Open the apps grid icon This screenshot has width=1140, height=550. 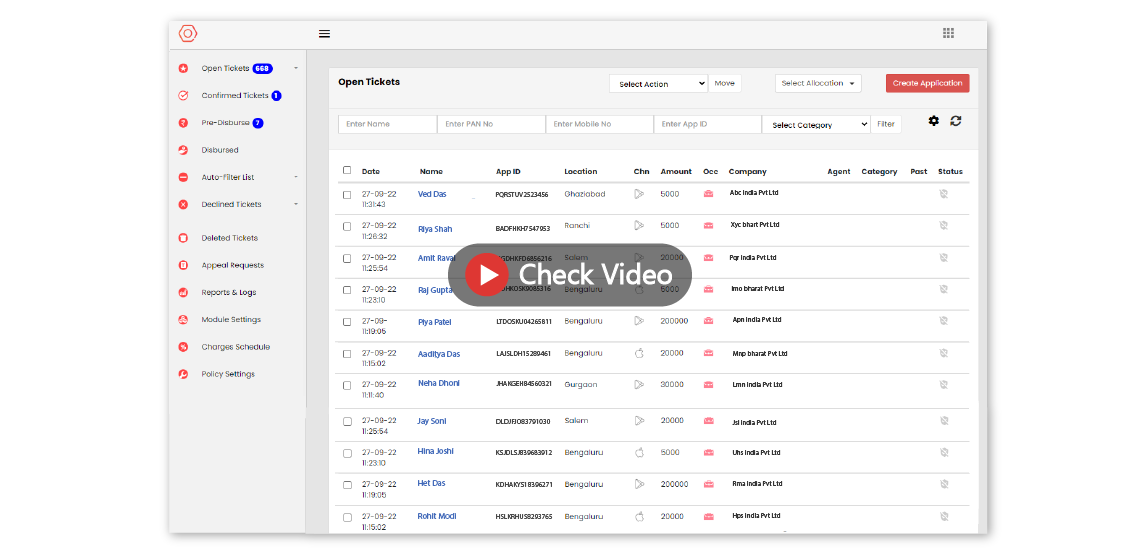[948, 33]
